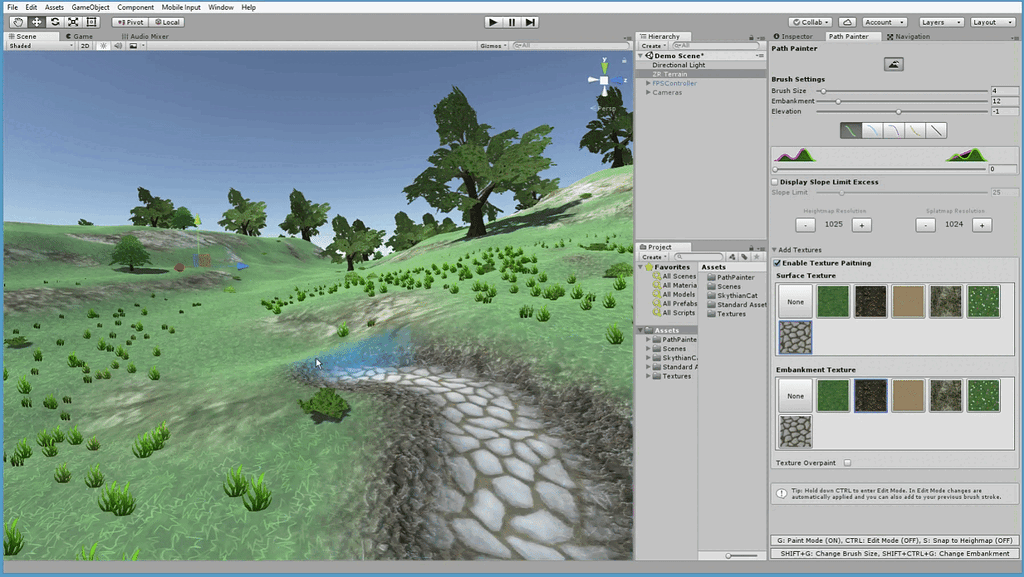Expand FPSController in the Hierarchy
Image resolution: width=1024 pixels, height=577 pixels.
647,84
